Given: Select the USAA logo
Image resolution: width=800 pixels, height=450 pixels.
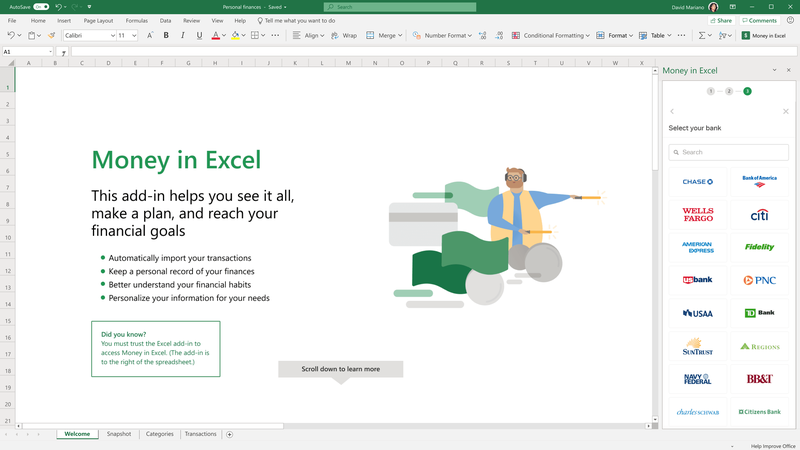Looking at the screenshot, I should coord(697,313).
